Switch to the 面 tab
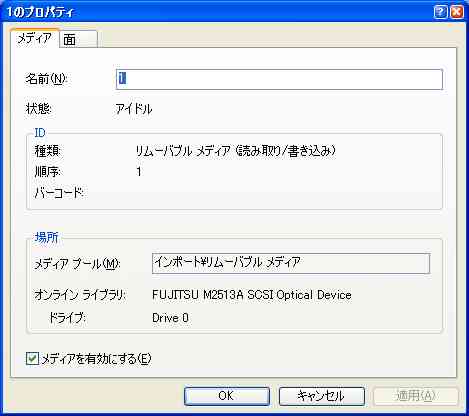Viewport: 469px width, 416px height. 79,39
